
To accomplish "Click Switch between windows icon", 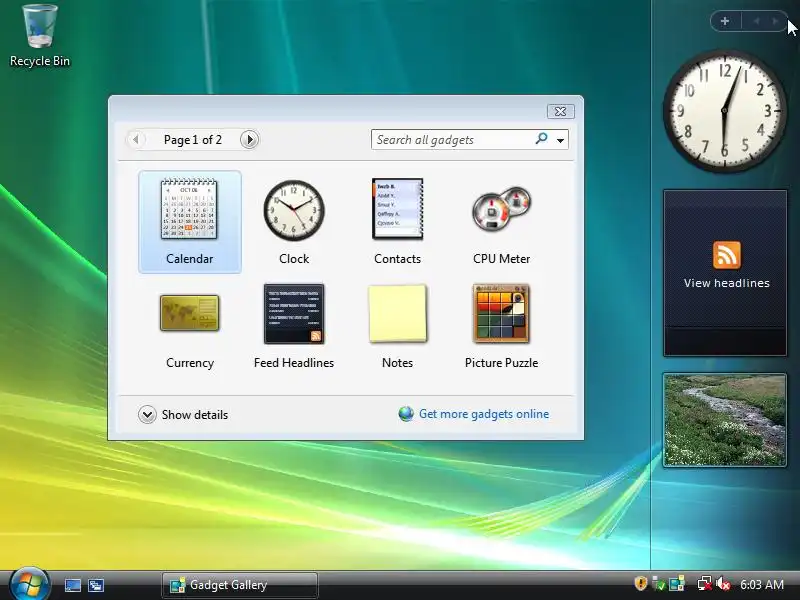I will pyautogui.click(x=95, y=585).
